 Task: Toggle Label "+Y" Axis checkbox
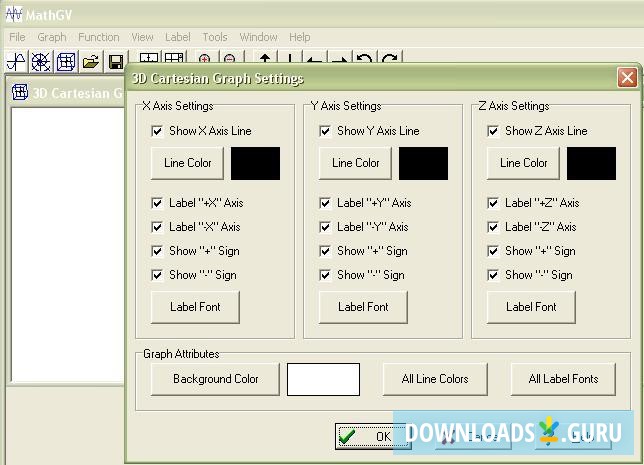point(325,203)
